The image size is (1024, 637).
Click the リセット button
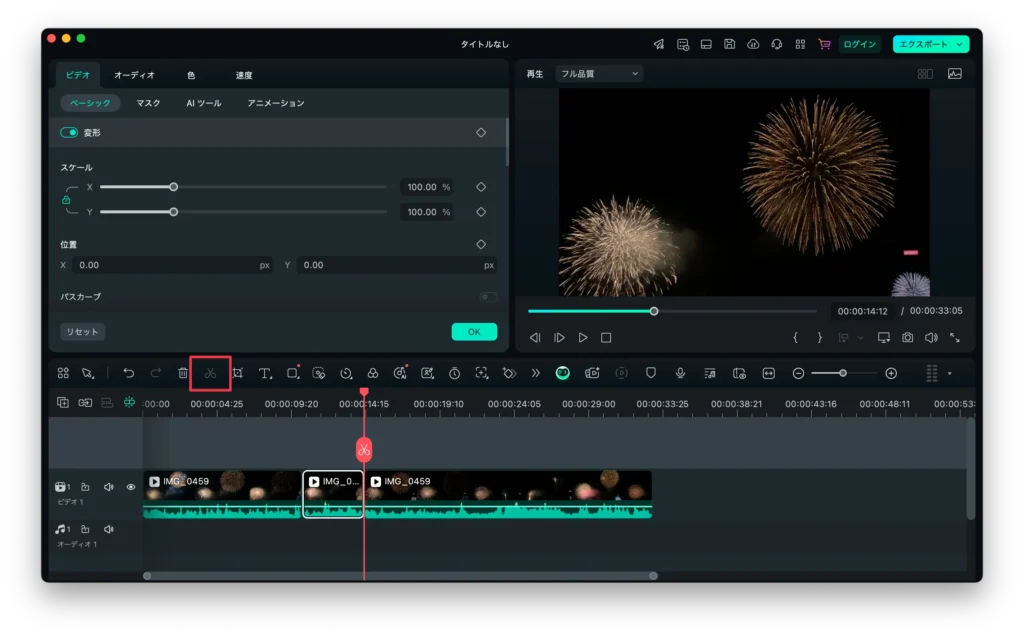(82, 332)
